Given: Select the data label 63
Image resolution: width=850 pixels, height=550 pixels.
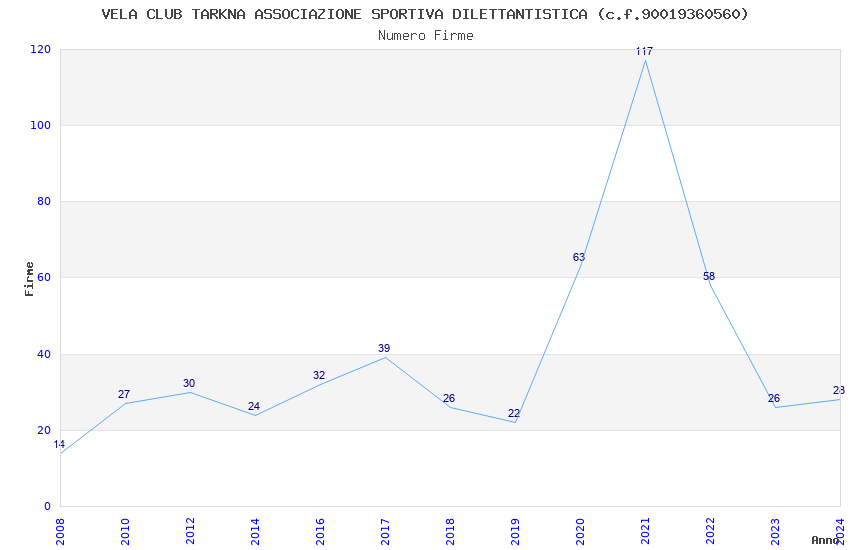Looking at the screenshot, I should pos(579,257).
